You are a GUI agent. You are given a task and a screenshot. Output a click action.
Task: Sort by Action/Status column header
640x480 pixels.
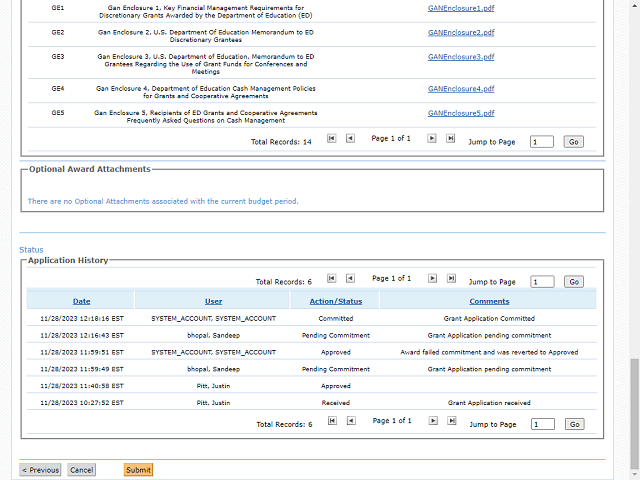tap(335, 301)
